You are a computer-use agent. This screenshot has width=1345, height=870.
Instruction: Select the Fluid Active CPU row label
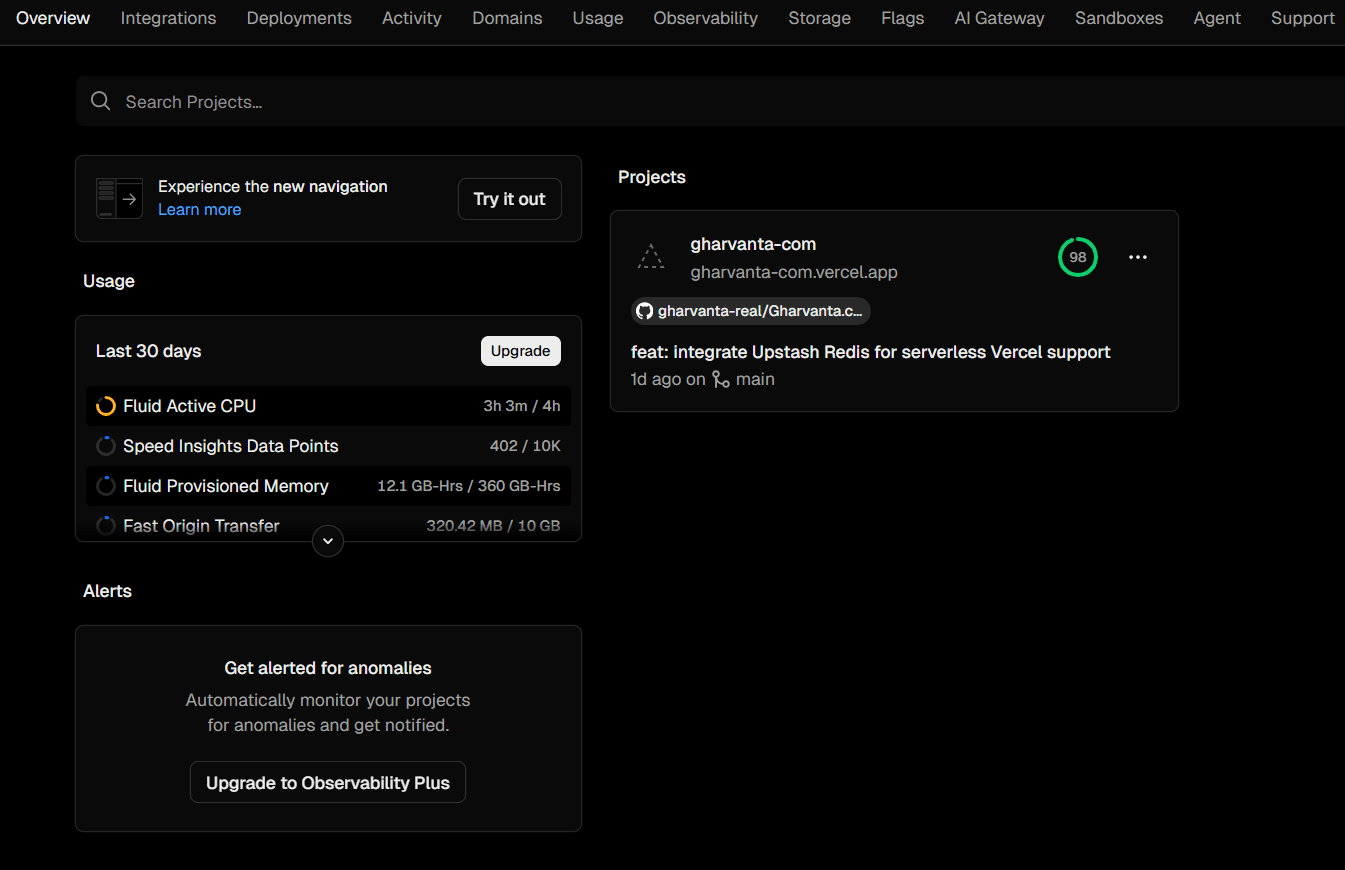coord(189,406)
